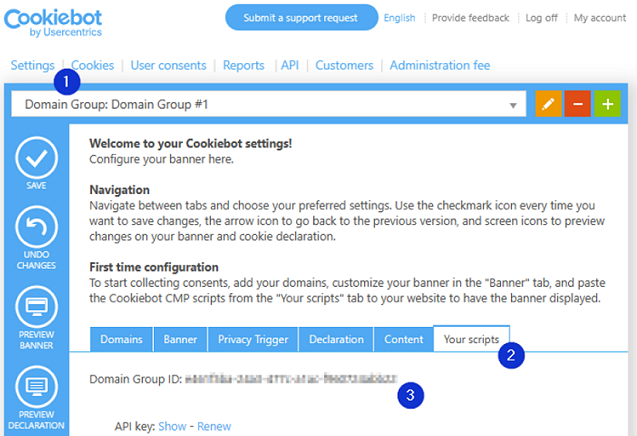
Task: Click the orange edit pencil icon
Action: 547,104
